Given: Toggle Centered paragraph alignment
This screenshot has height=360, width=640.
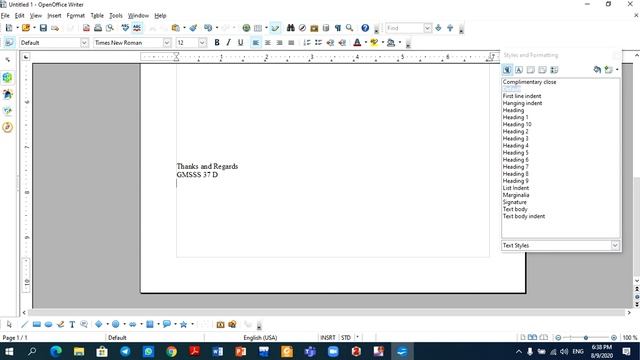Looking at the screenshot, I should (267, 42).
